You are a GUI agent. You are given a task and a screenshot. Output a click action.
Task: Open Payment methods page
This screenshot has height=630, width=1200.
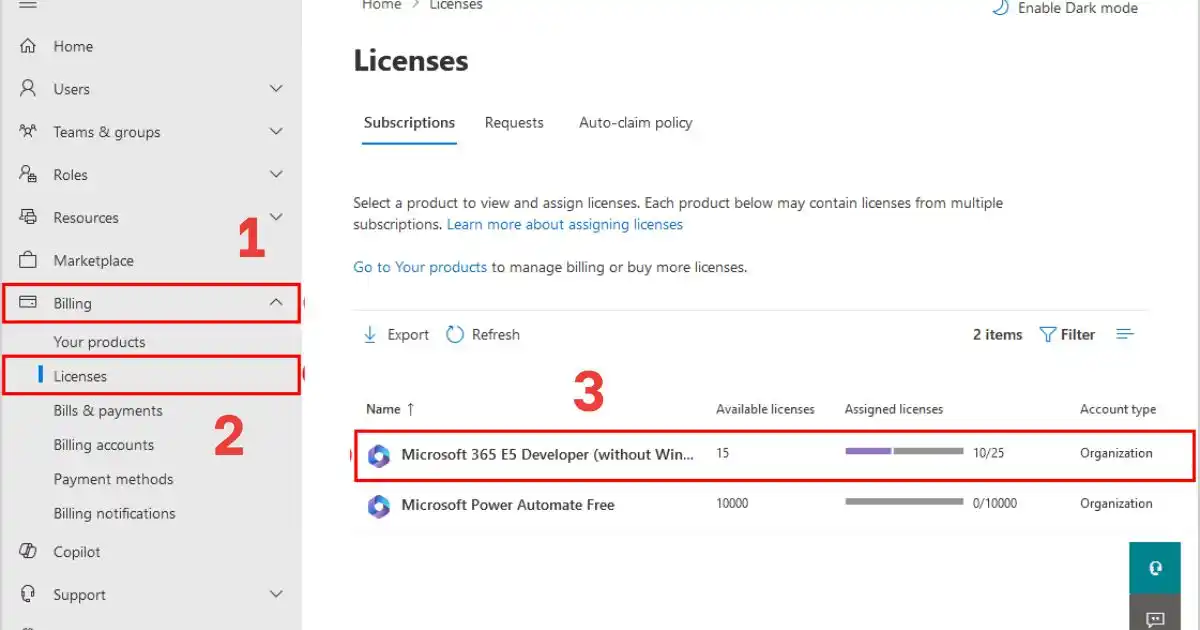click(x=113, y=479)
